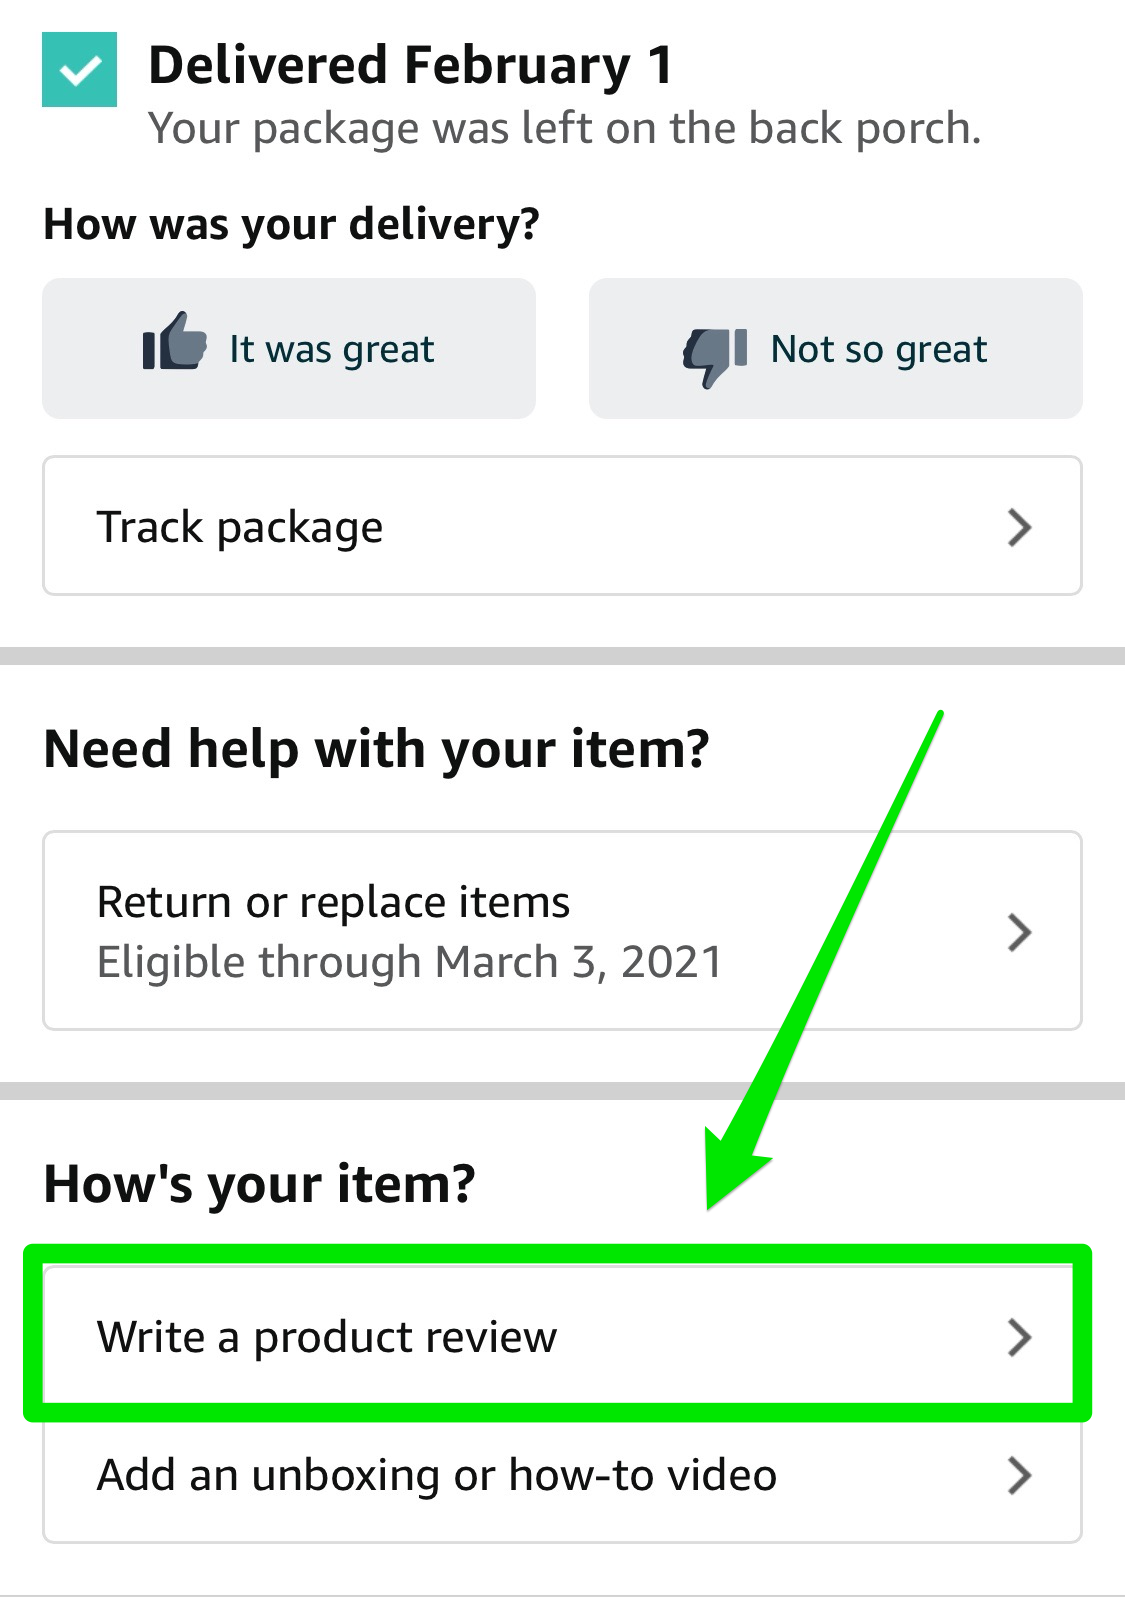
Task: Open the Track package option
Action: tap(240, 527)
